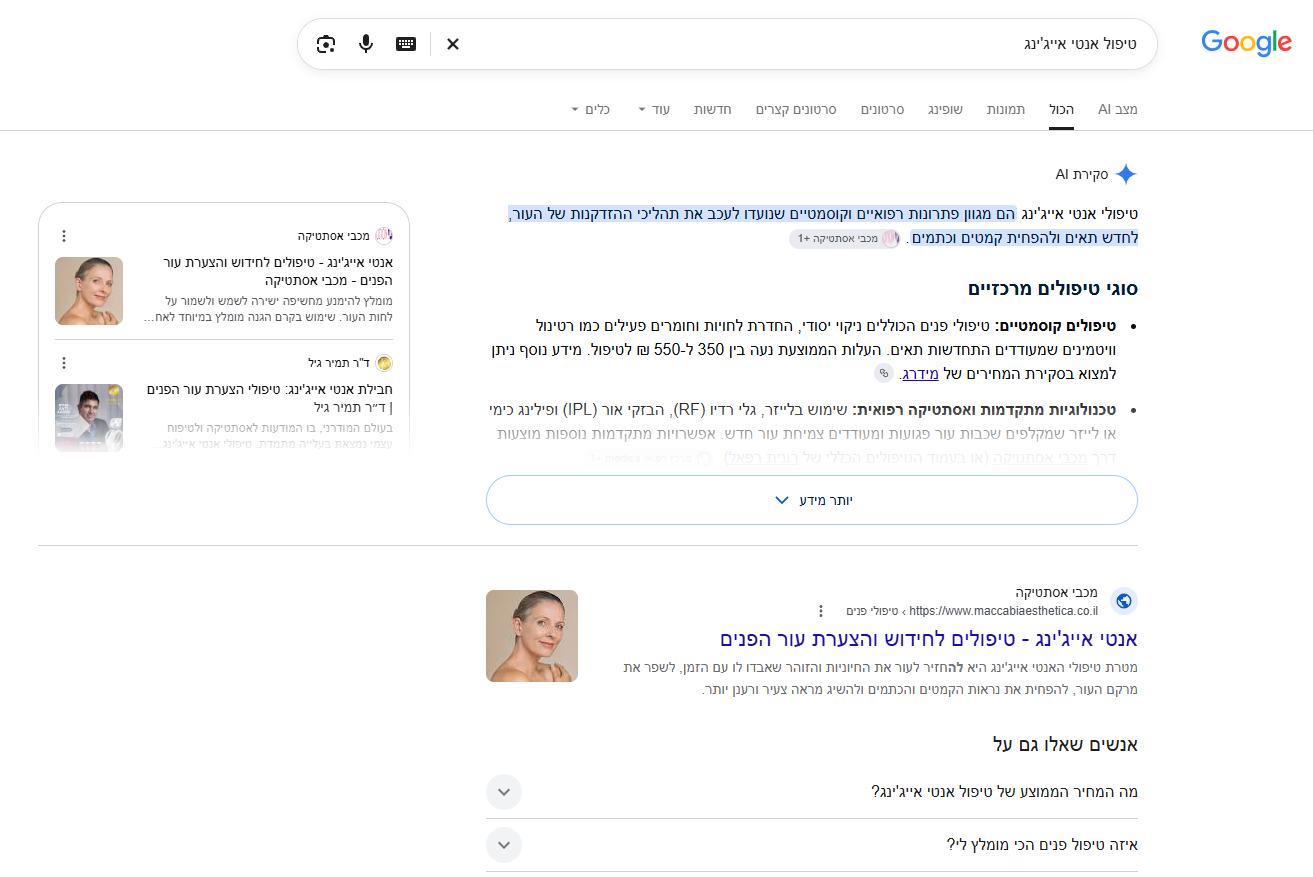
Task: Open the מכבי אסתטיקה +1 source chip
Action: [844, 239]
